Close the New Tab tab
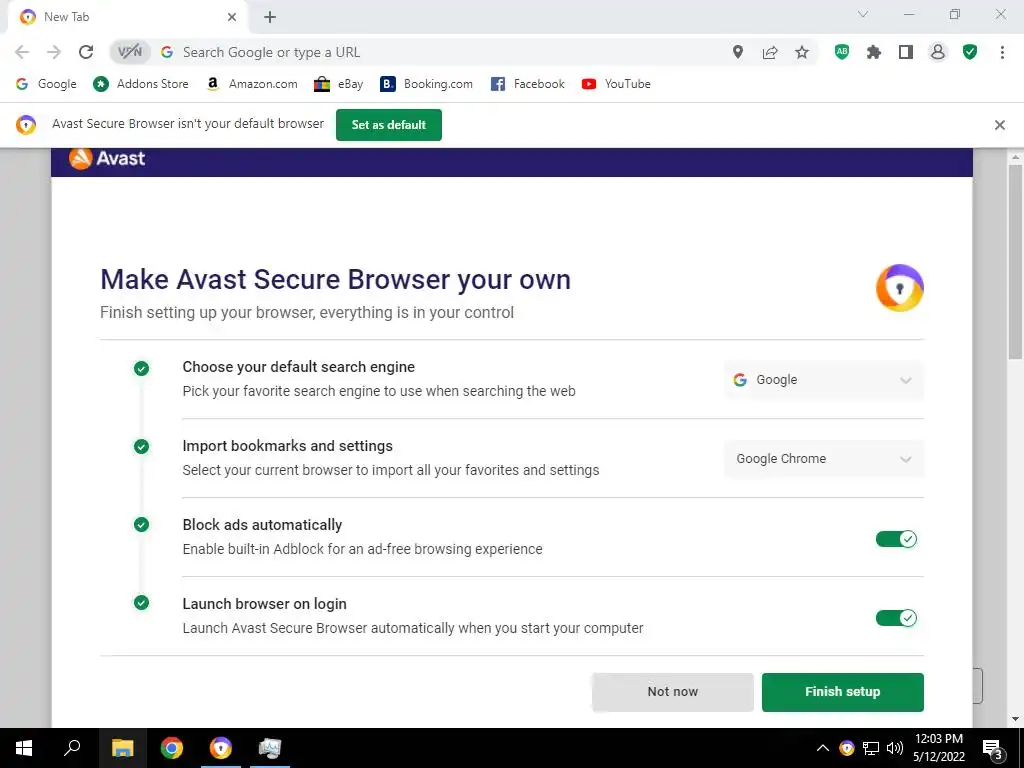 pyautogui.click(x=232, y=17)
